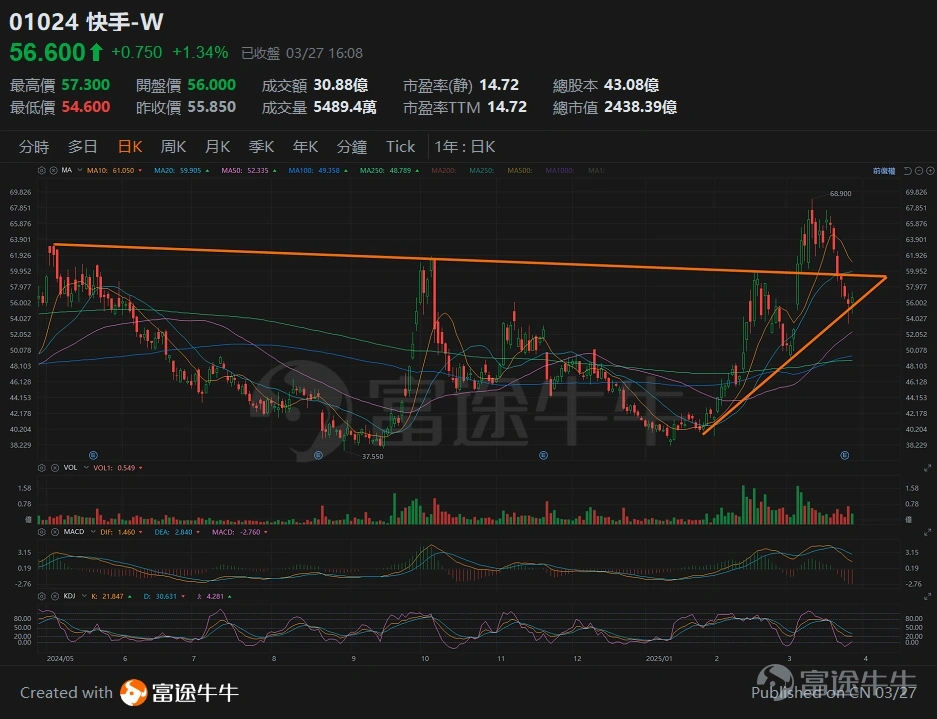Select the 日K tab
This screenshot has height=719, width=937.
130,147
